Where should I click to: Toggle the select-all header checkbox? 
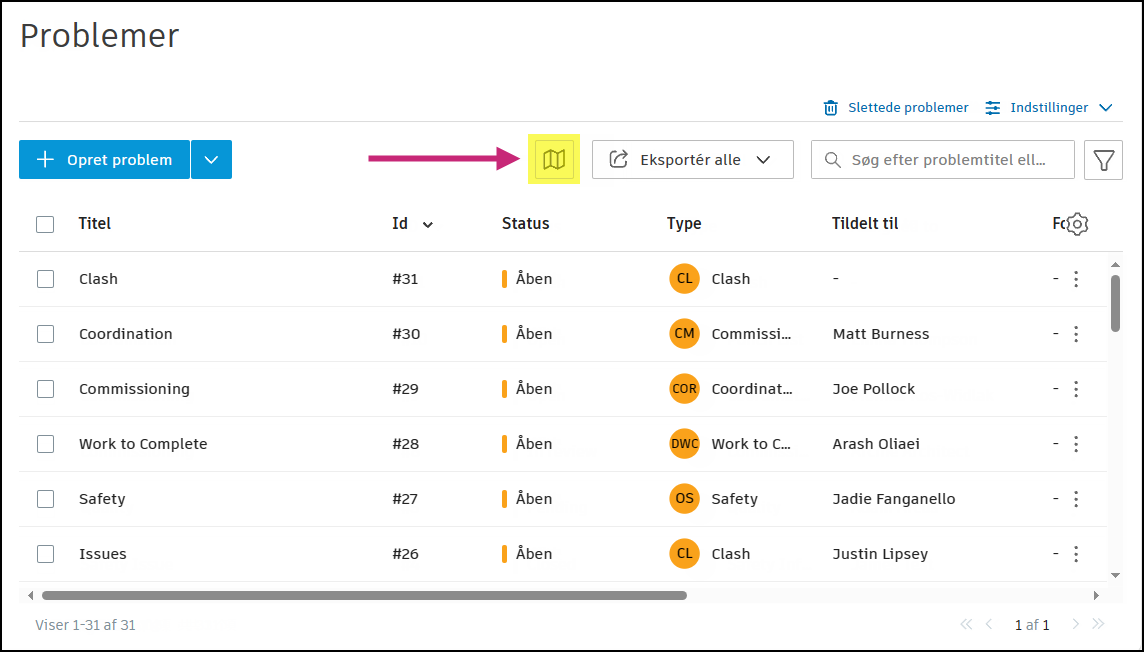coord(45,224)
